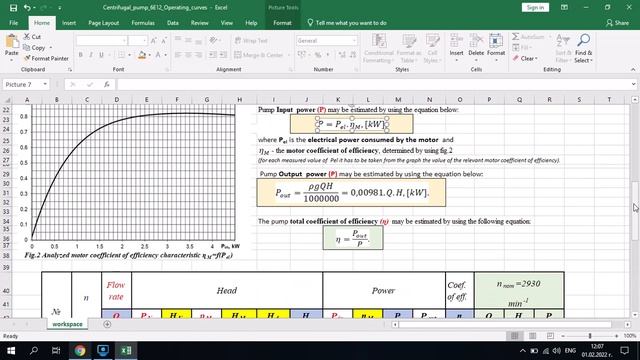Toggle Bold formatting
The image size is (640, 360).
[80, 55]
